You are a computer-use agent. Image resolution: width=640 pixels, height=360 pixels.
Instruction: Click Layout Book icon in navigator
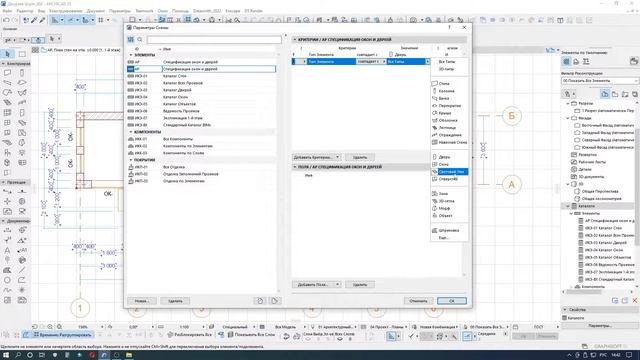pos(625,94)
